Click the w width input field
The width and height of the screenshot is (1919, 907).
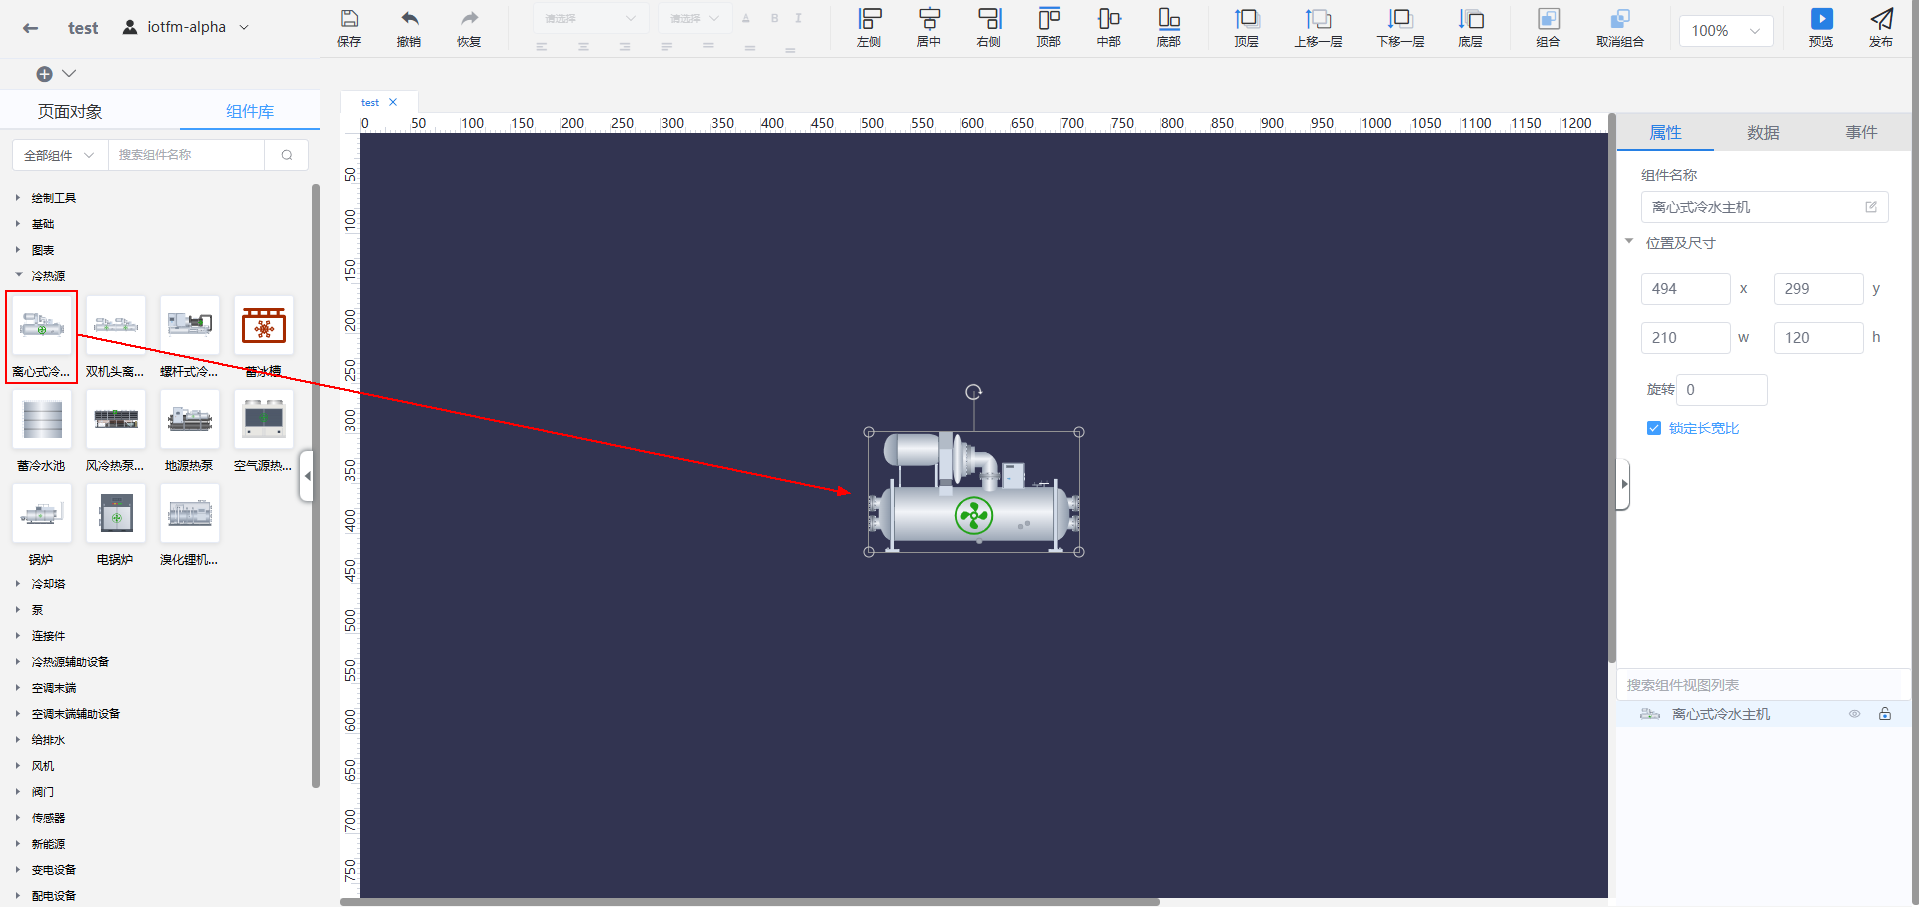[x=1685, y=338]
